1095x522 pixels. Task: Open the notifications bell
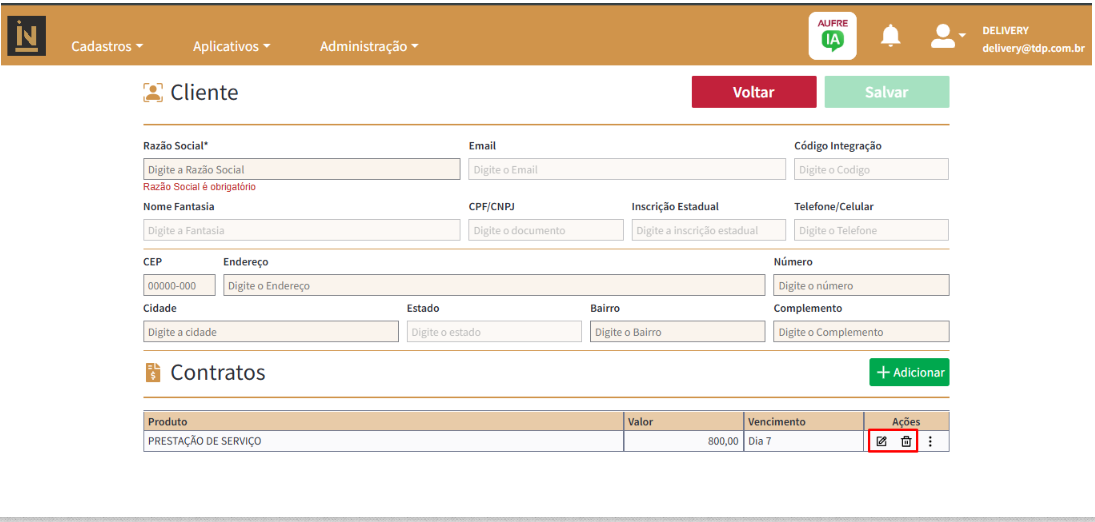pyautogui.click(x=890, y=37)
